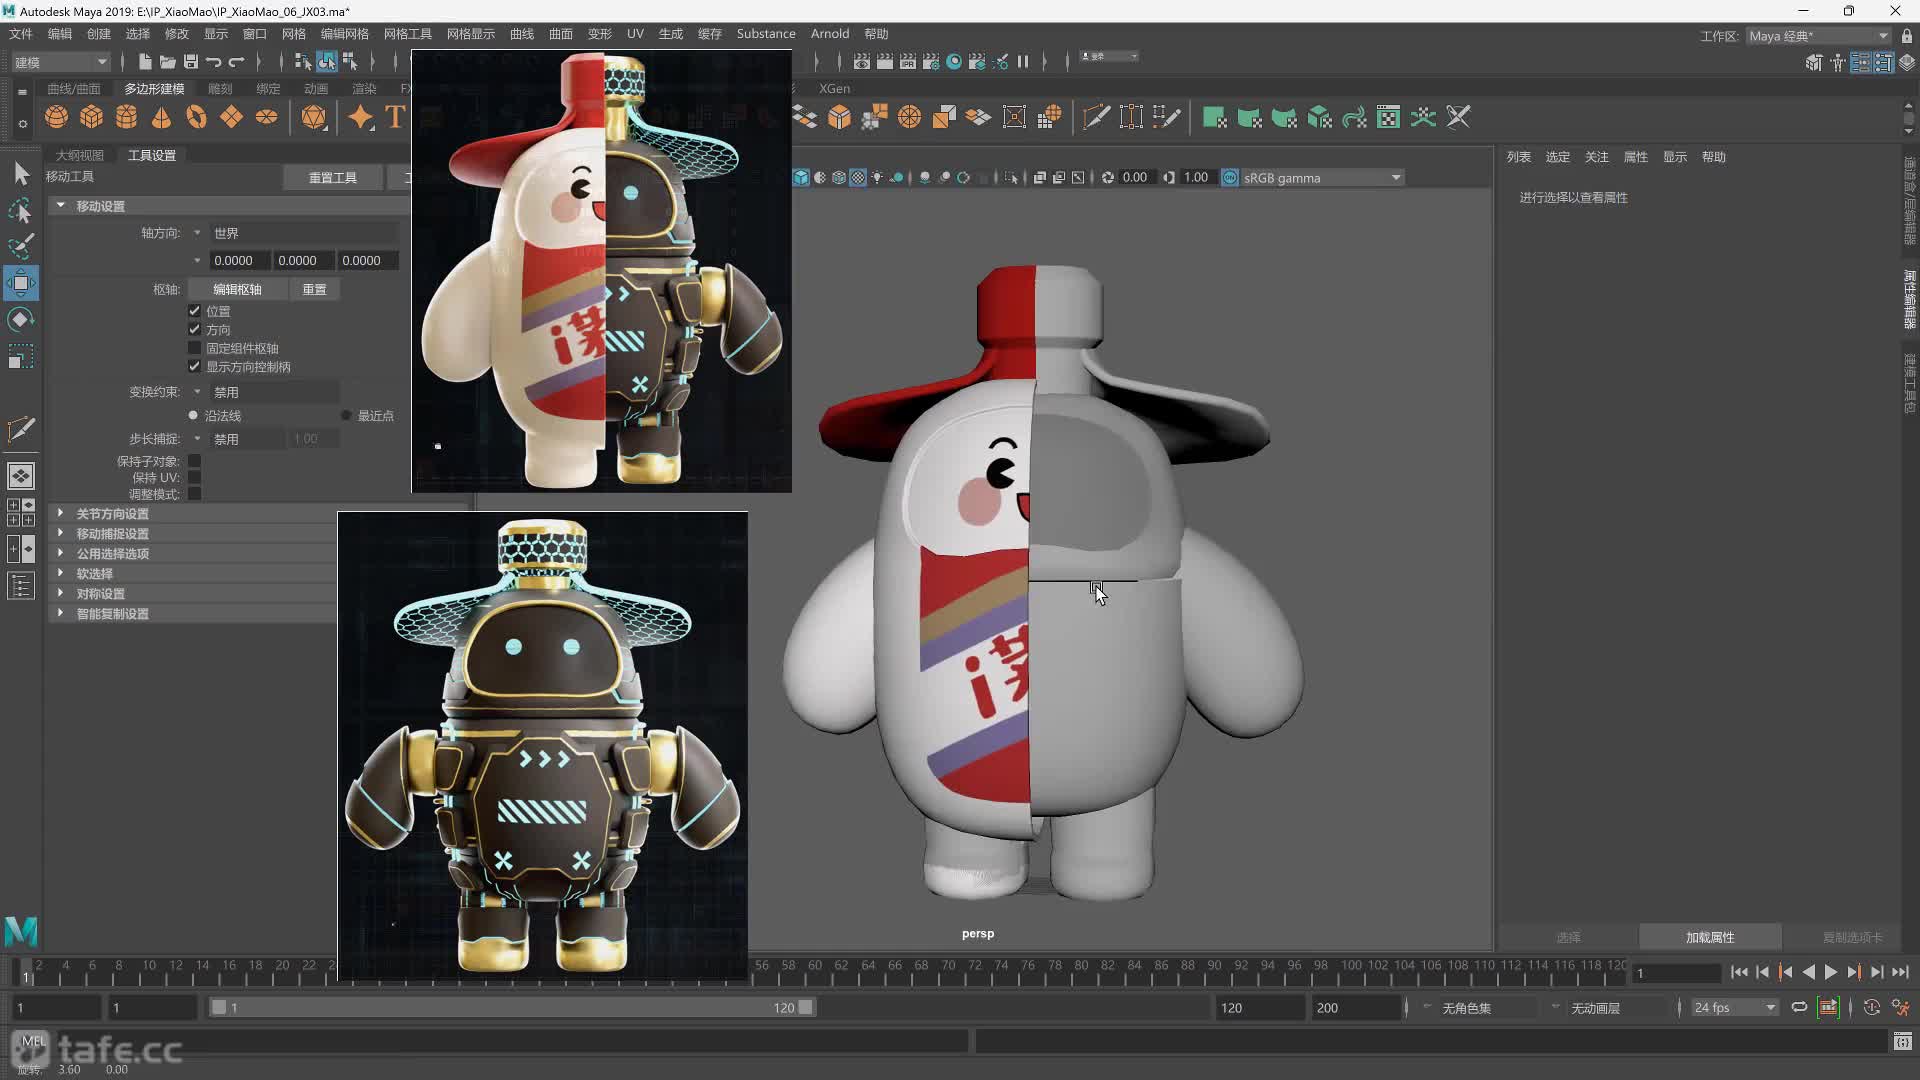Create a polygon cylinder from shelf
Image resolution: width=1920 pixels, height=1080 pixels.
[127, 117]
